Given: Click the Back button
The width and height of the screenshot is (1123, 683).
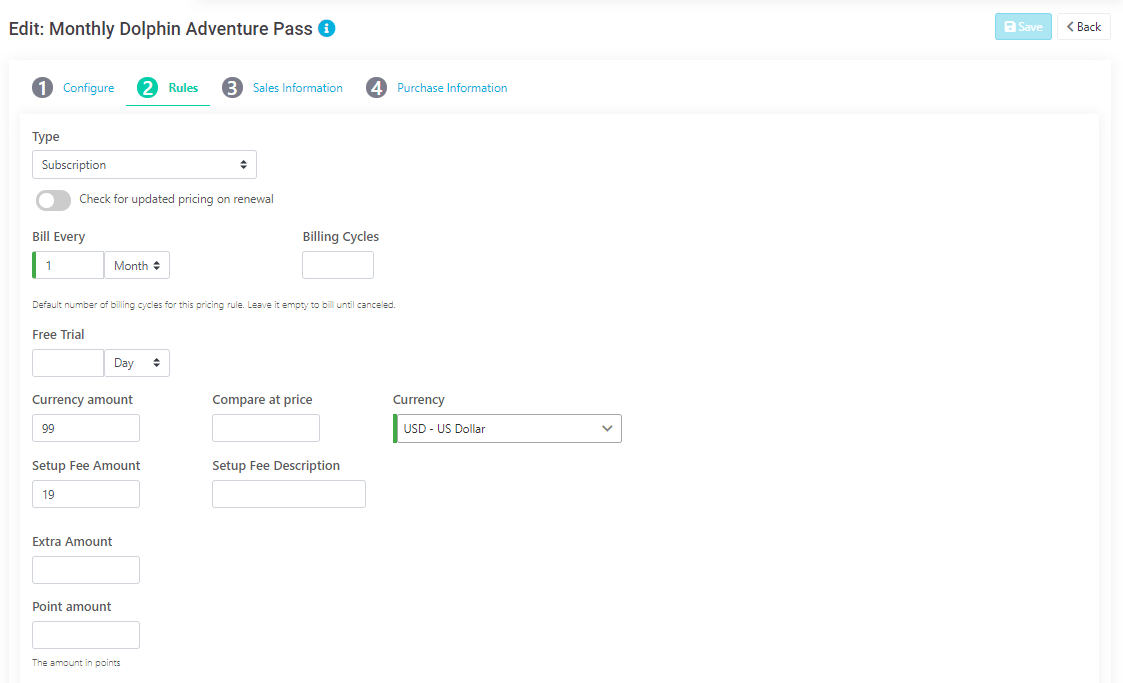Looking at the screenshot, I should 1083,27.
